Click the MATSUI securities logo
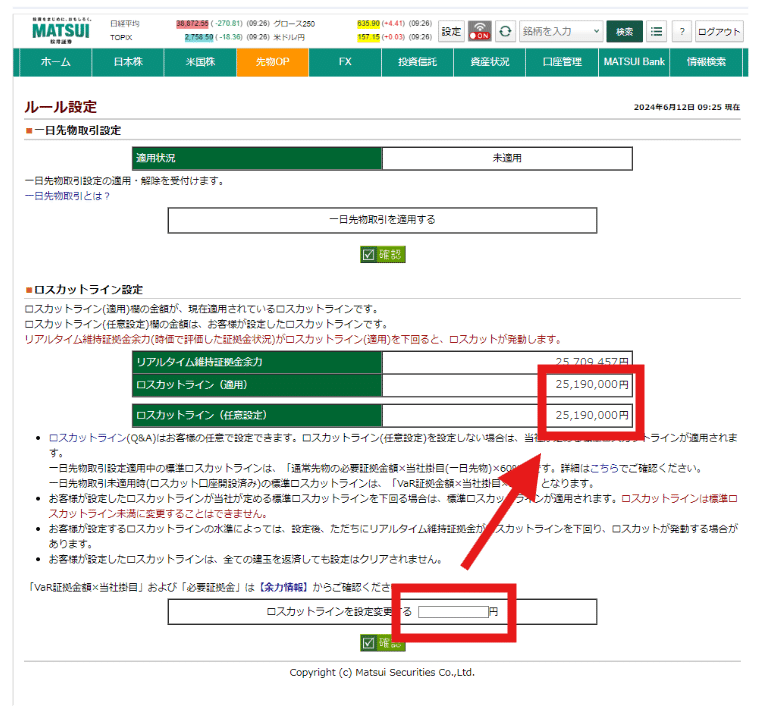This screenshot has width=762, height=708. point(59,30)
